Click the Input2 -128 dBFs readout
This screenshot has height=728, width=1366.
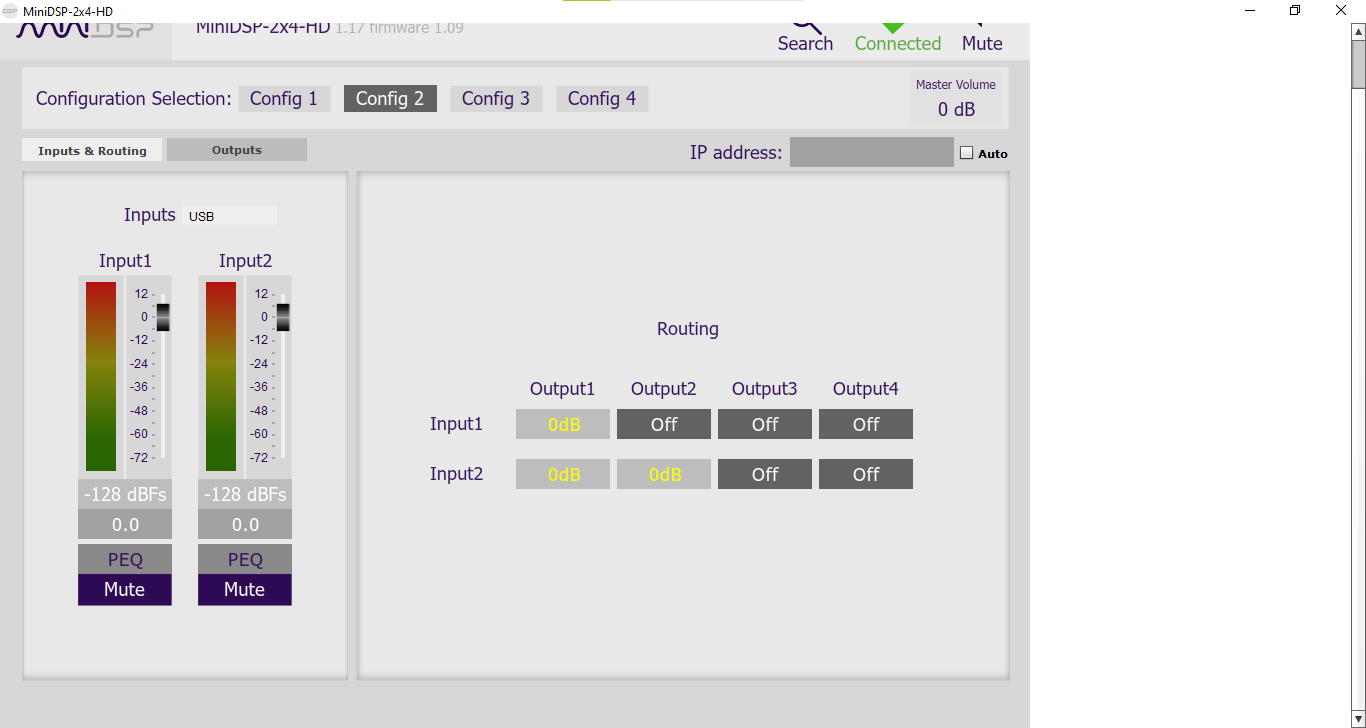coord(245,494)
